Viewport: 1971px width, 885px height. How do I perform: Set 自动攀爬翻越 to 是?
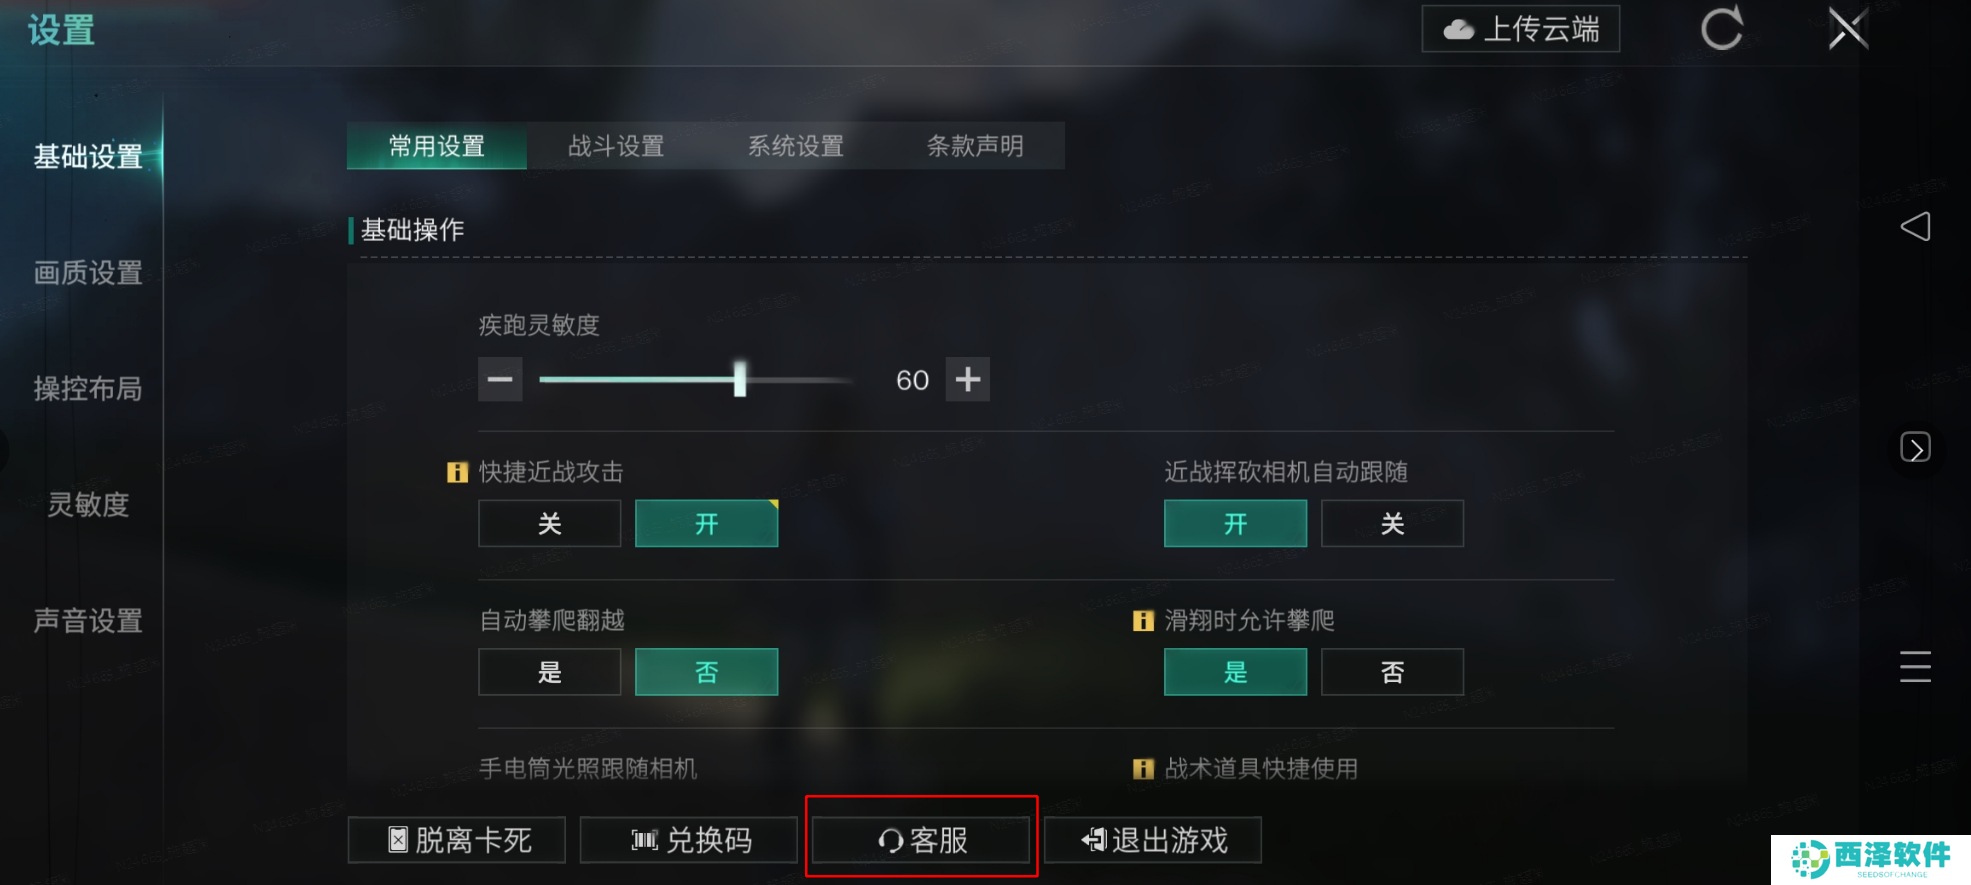pos(550,672)
